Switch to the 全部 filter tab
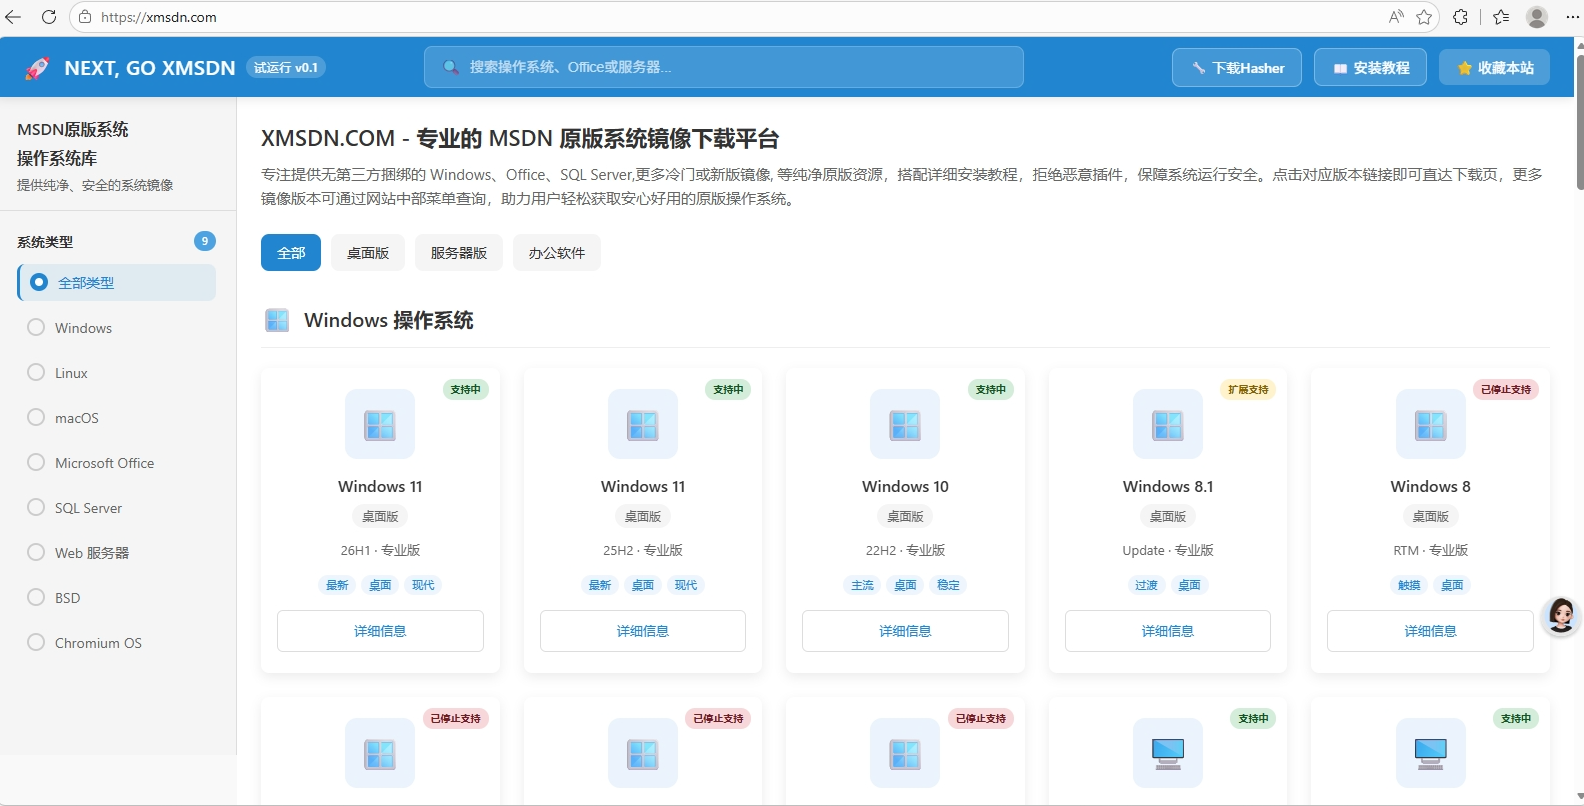This screenshot has height=806, width=1584. click(x=291, y=253)
